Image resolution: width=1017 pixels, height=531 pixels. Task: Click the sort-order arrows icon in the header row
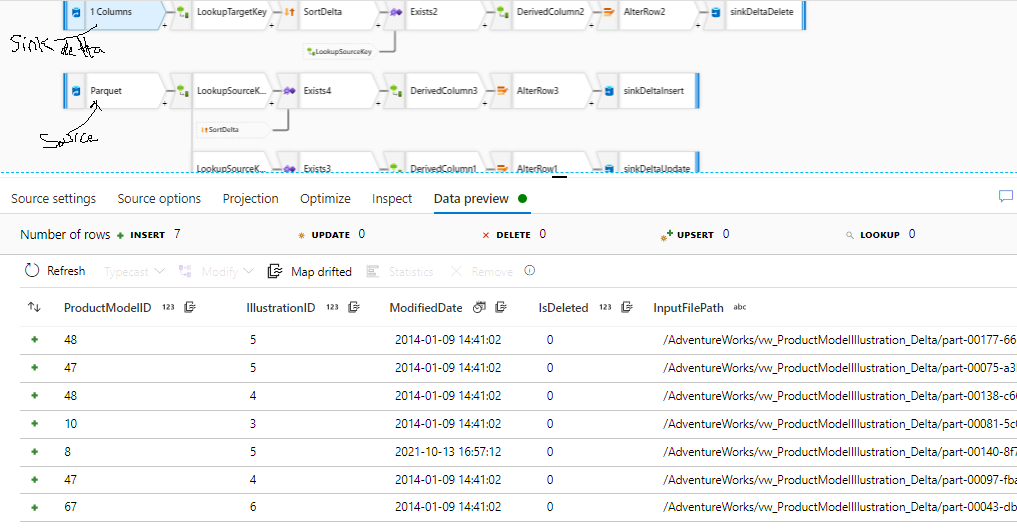click(x=34, y=307)
